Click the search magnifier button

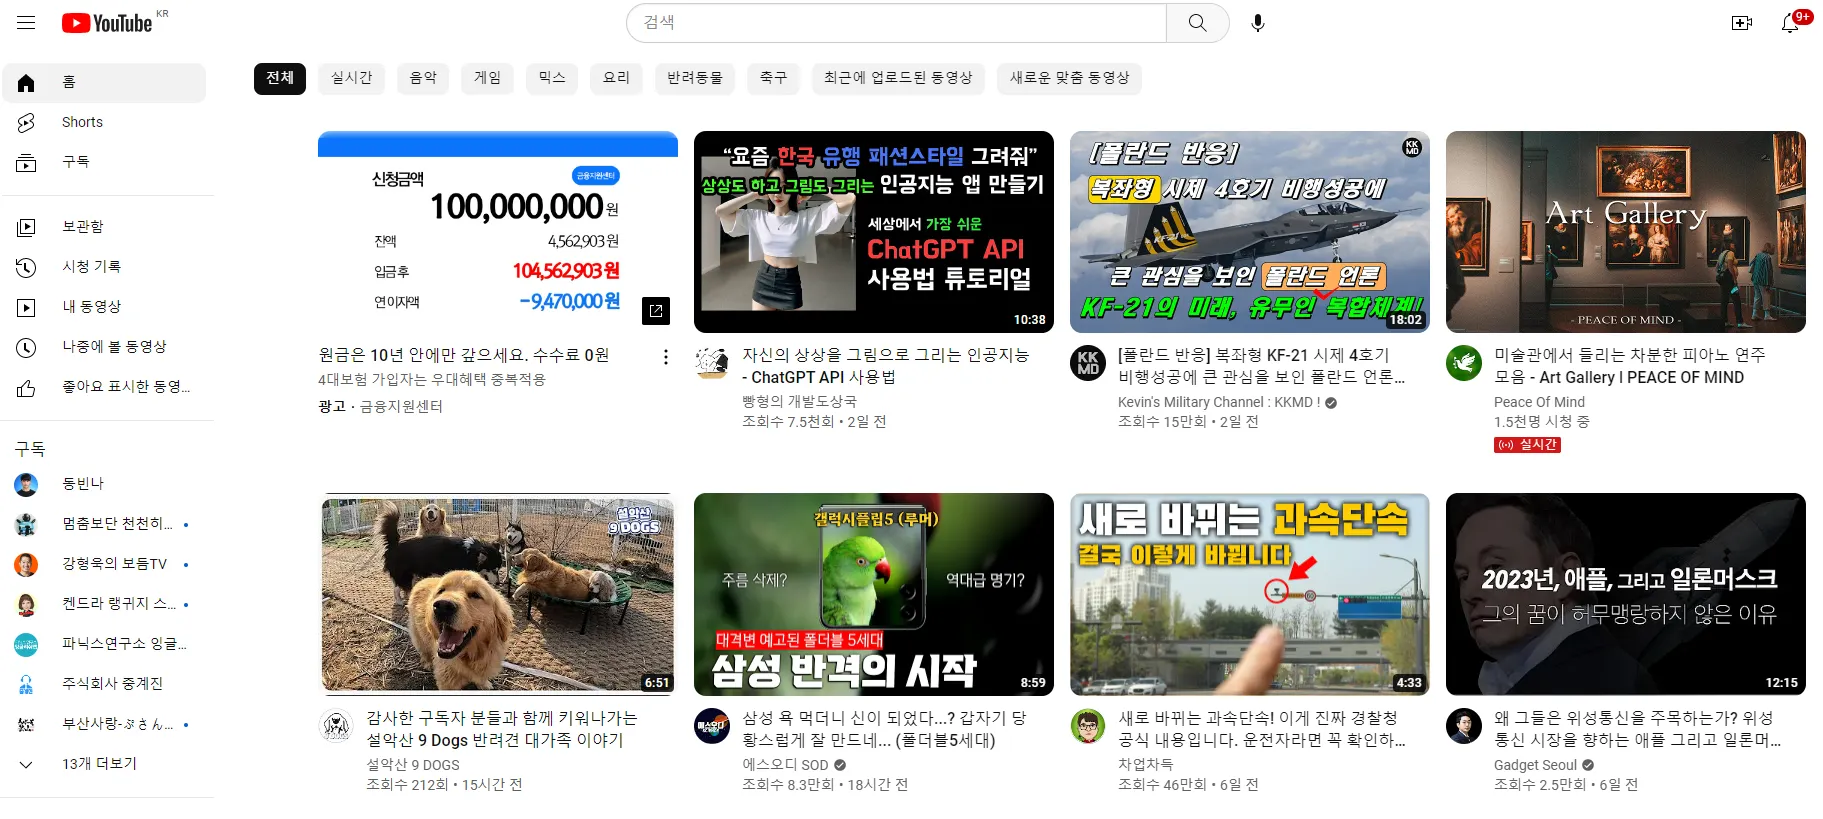click(x=1197, y=23)
